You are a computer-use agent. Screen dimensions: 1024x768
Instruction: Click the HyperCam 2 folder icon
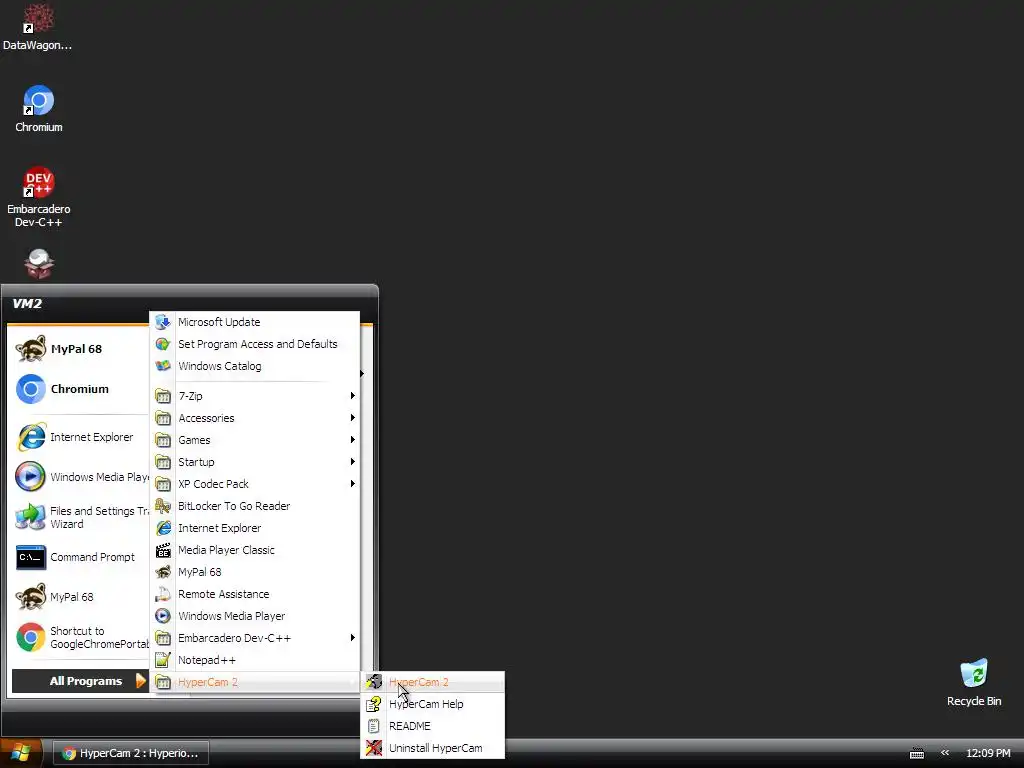163,682
